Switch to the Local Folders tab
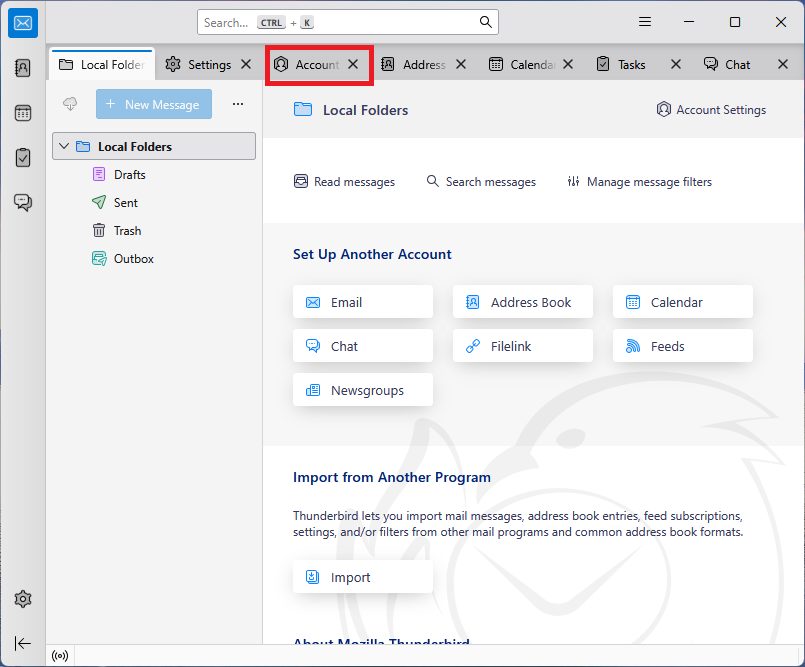This screenshot has width=805, height=667. 102,65
